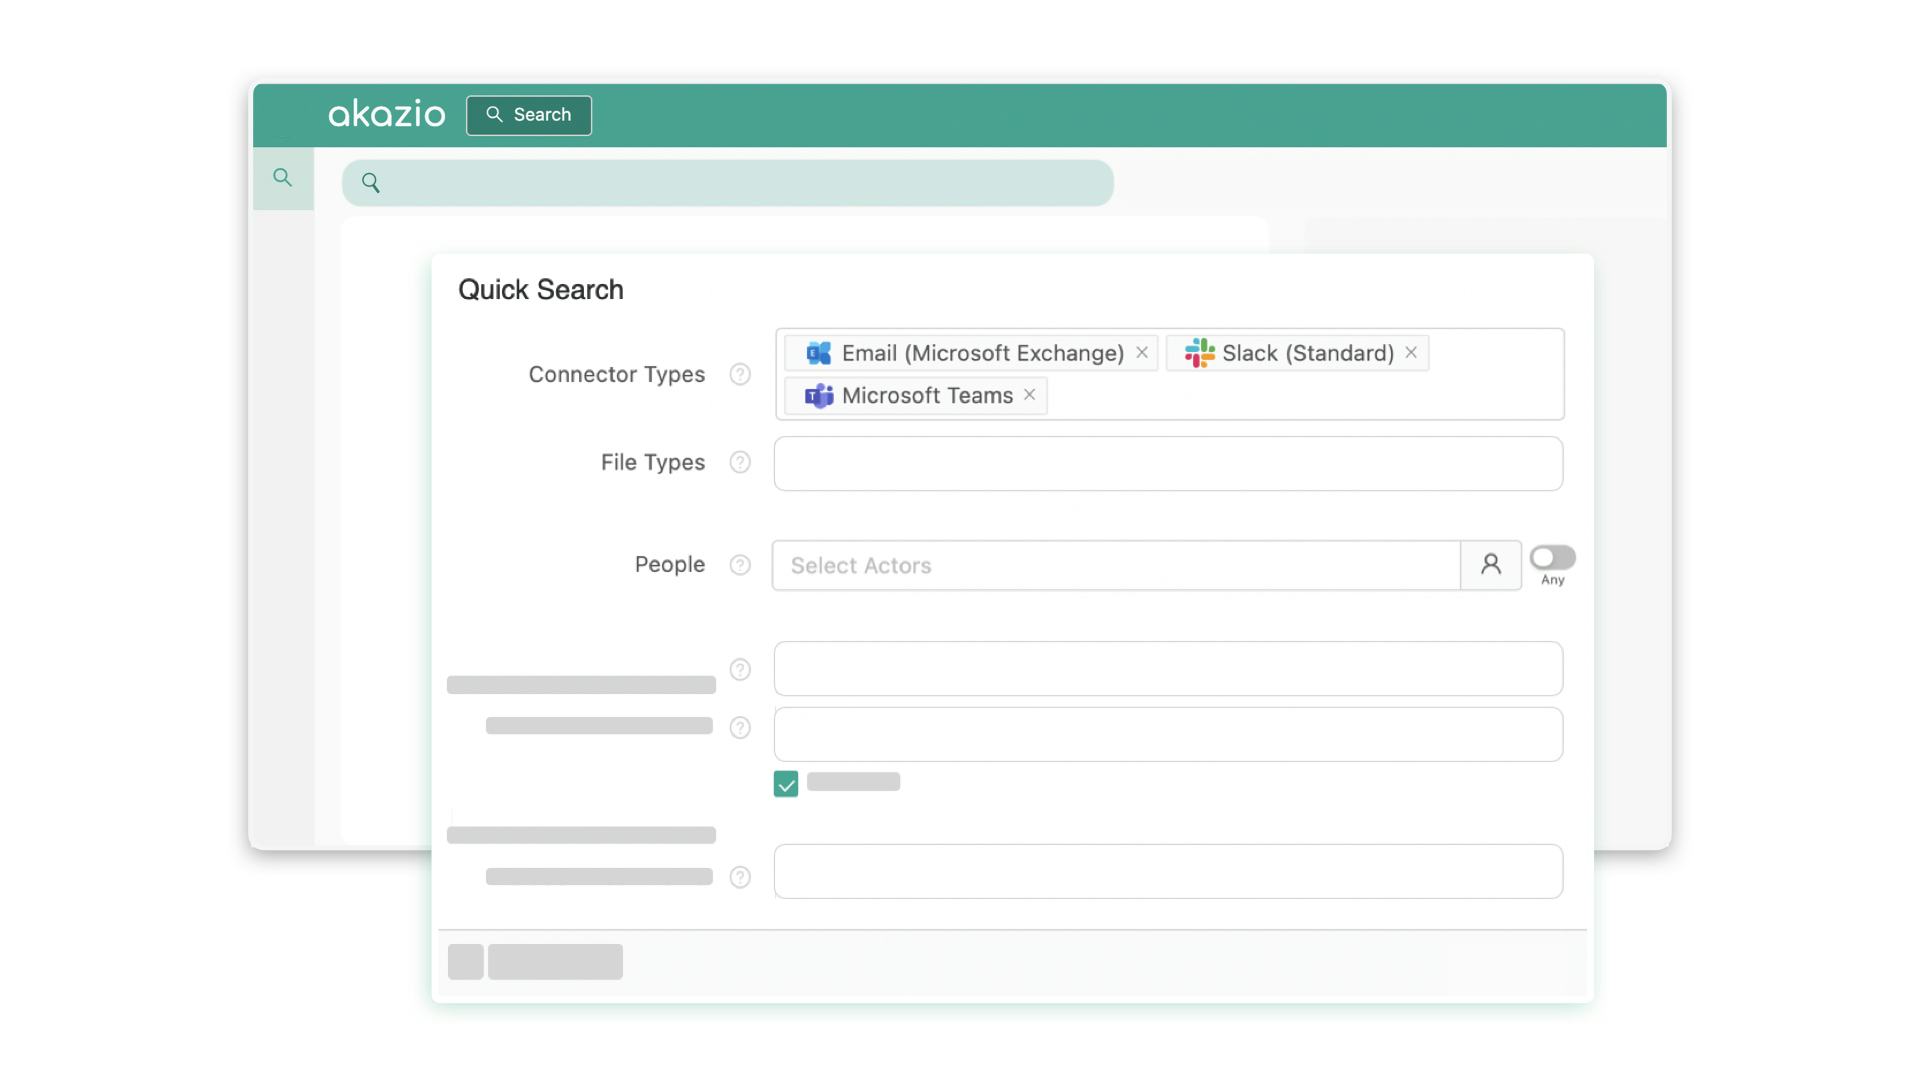Click the bottom action button
The width and height of the screenshot is (1920, 1080).
[555, 960]
